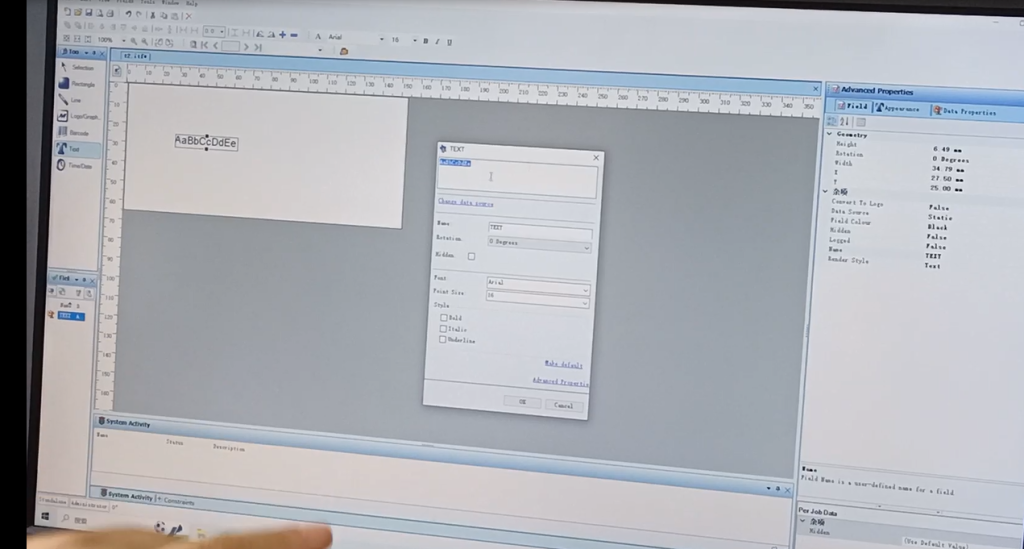Select the Time/Date field tool
The height and width of the screenshot is (549, 1024).
tap(75, 165)
